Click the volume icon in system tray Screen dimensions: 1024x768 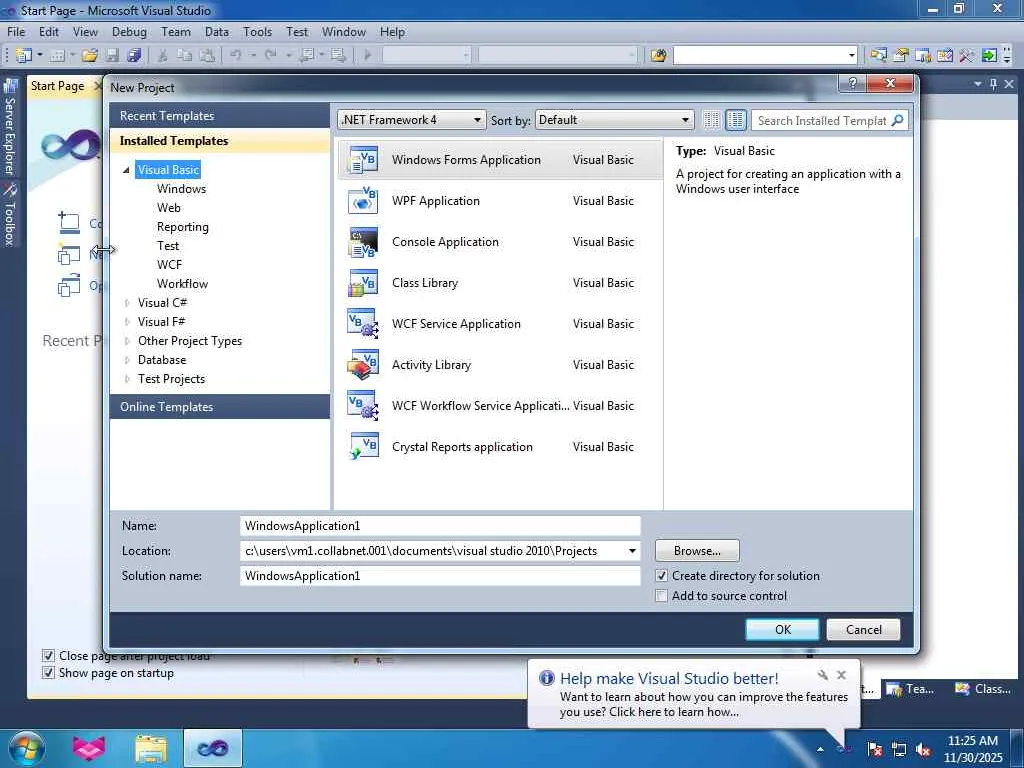(923, 750)
